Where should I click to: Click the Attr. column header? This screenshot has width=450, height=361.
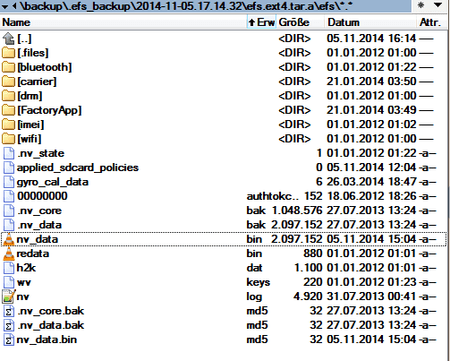click(x=432, y=22)
